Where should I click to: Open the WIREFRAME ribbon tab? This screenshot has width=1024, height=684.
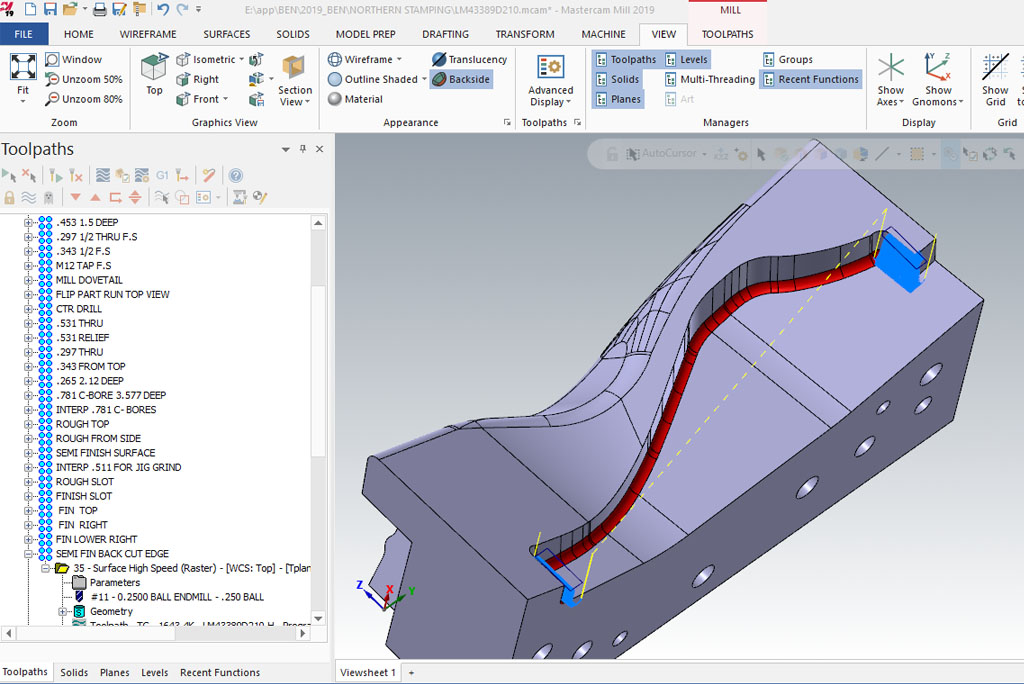[148, 34]
